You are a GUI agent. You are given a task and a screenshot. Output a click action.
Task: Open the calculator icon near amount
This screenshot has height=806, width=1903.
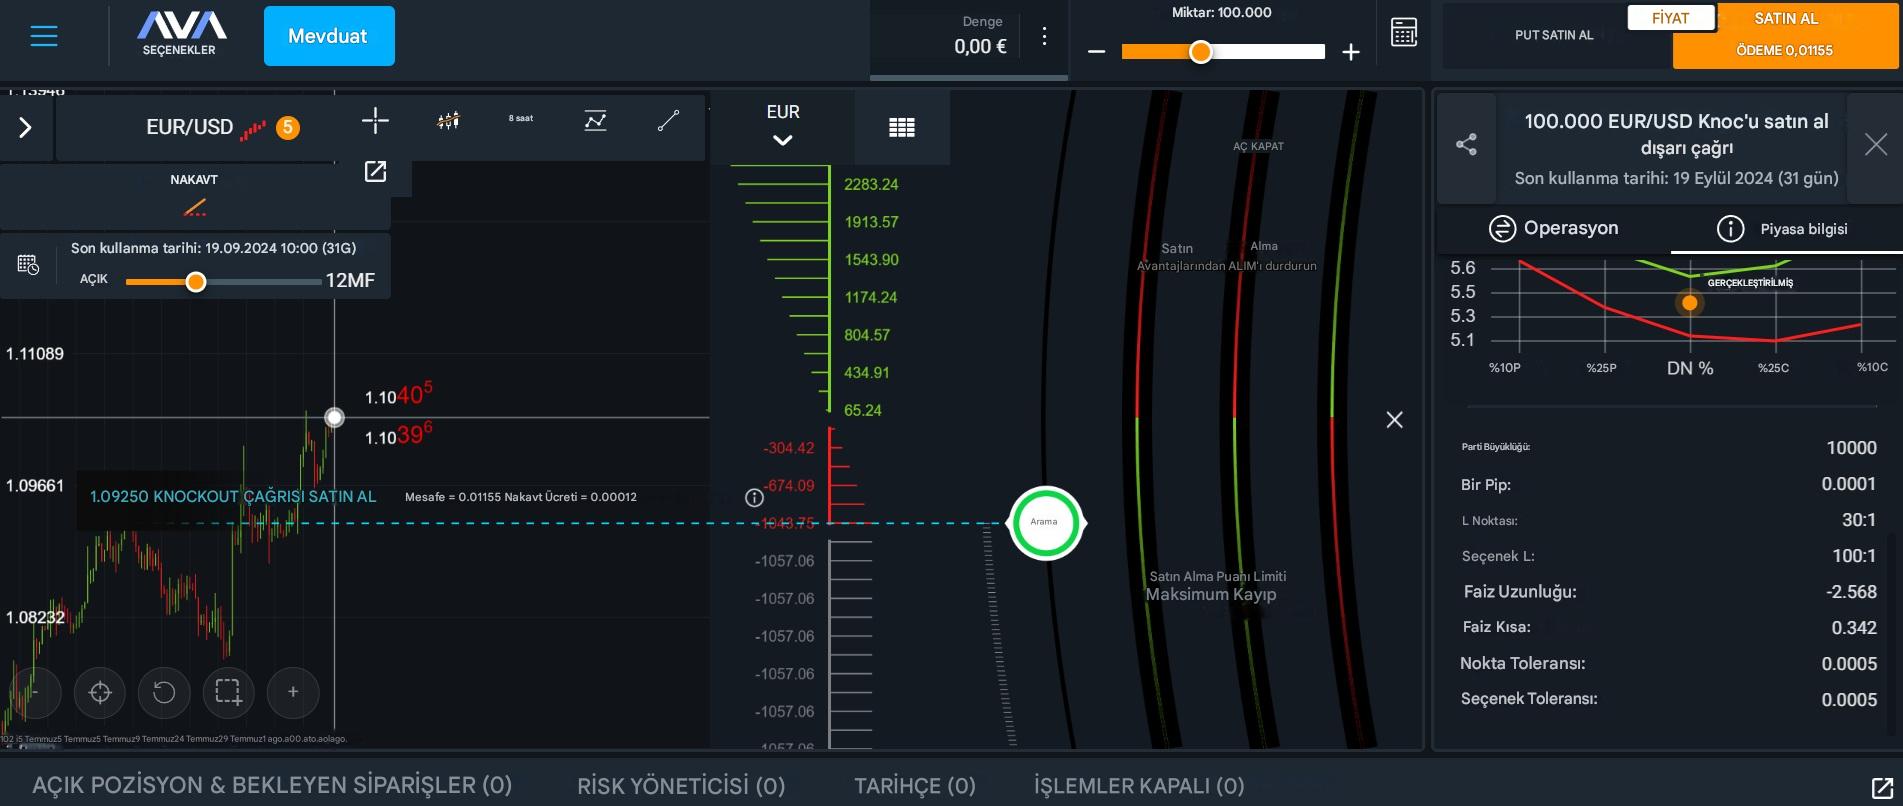tap(1404, 33)
